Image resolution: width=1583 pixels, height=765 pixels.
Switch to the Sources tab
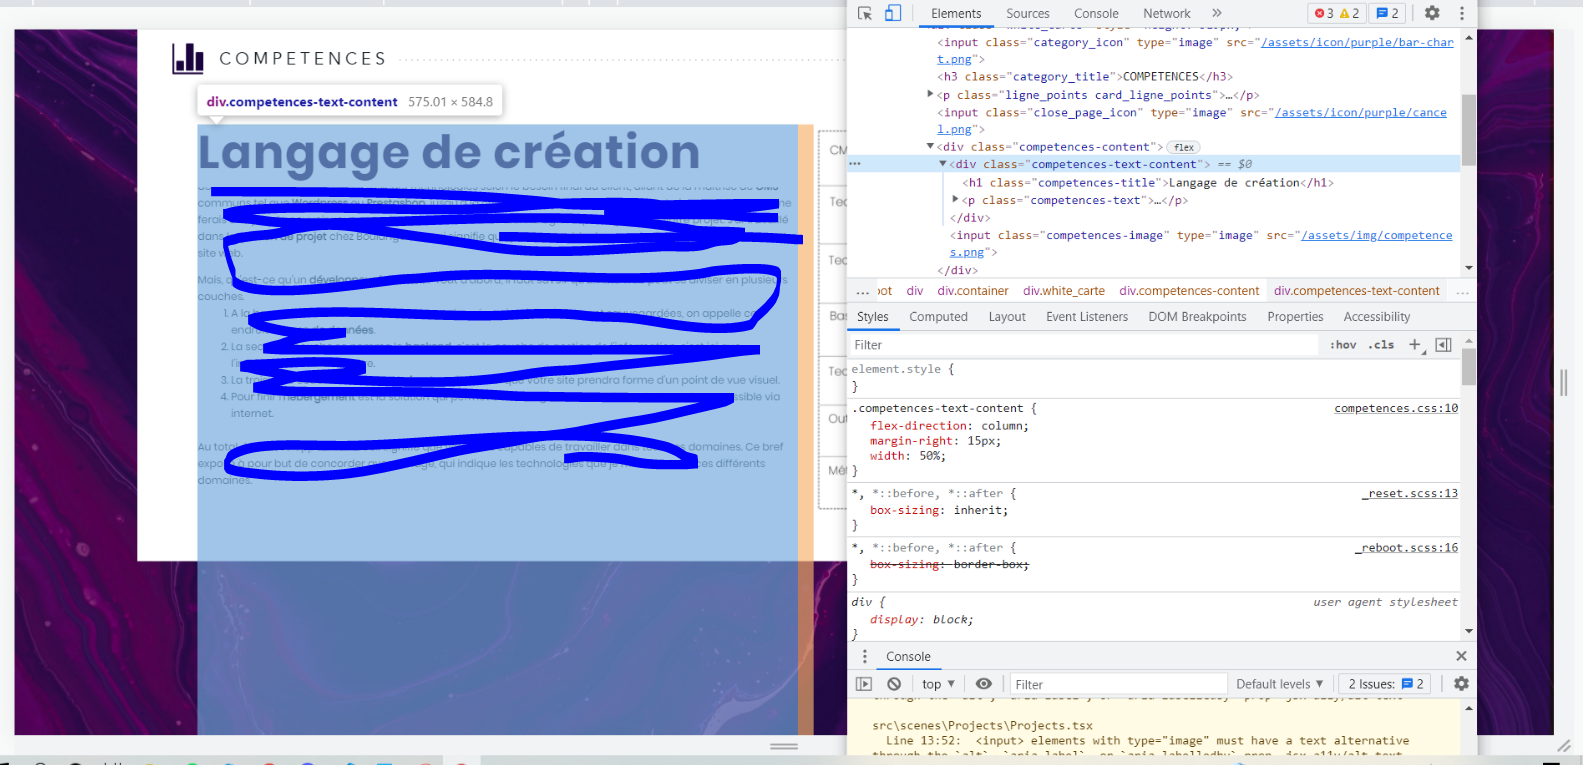pos(1028,13)
